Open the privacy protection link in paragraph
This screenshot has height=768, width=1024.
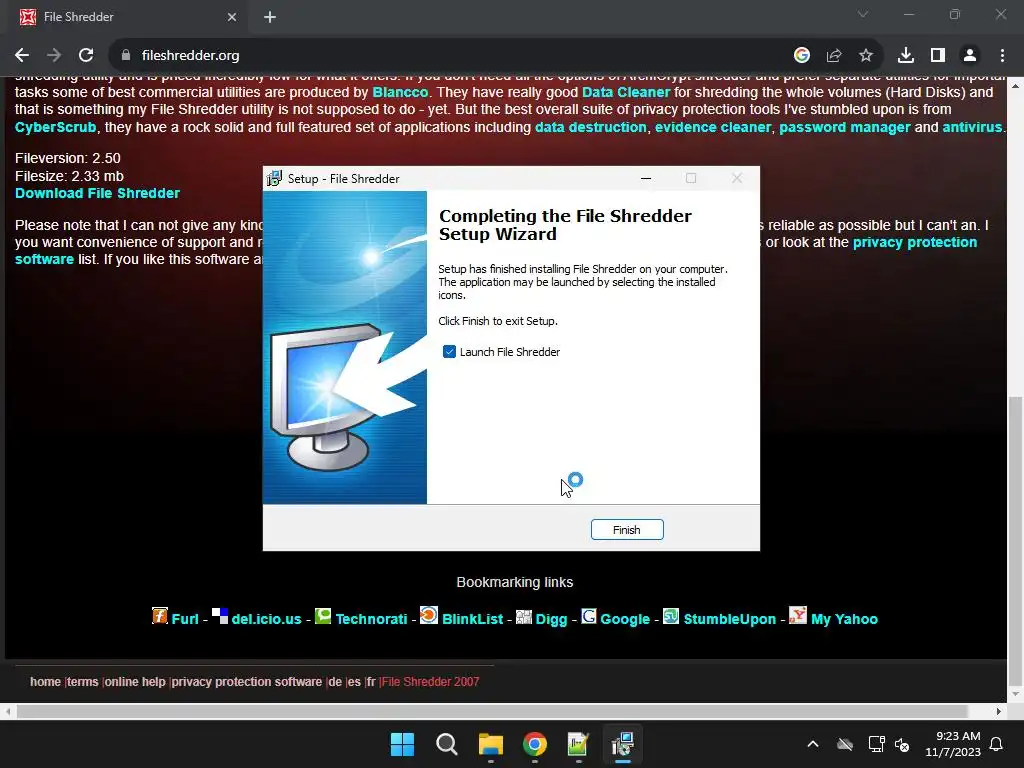[x=915, y=242]
